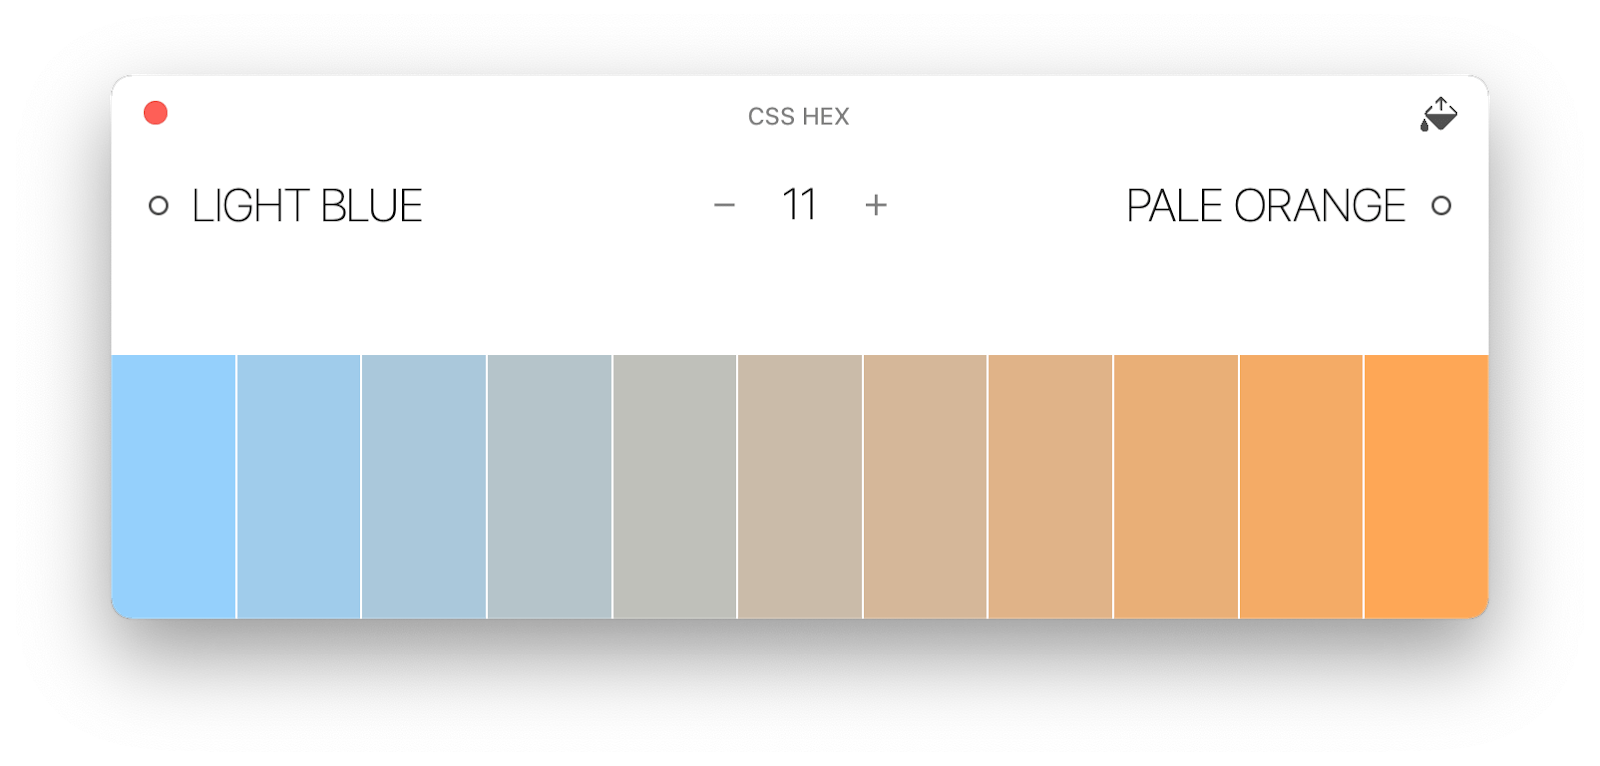
Task: Click the step count number 11
Action: coord(800,205)
